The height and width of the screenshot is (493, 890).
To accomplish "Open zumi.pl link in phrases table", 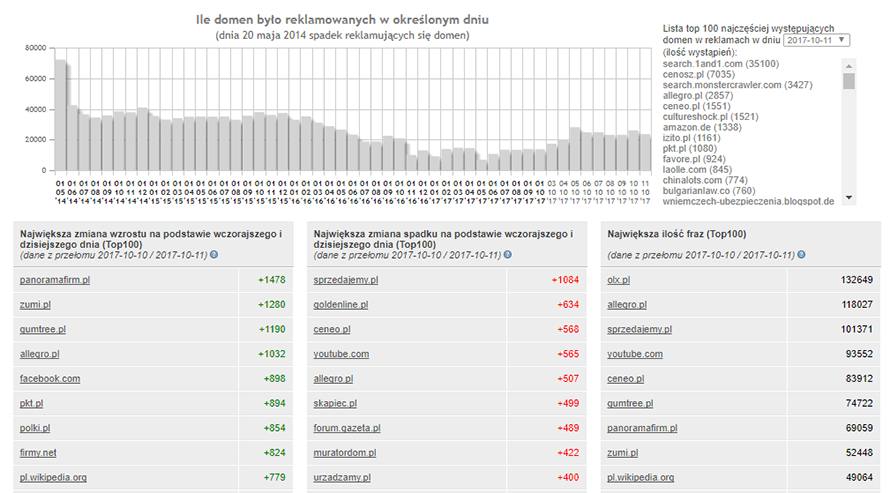I will coord(622,453).
